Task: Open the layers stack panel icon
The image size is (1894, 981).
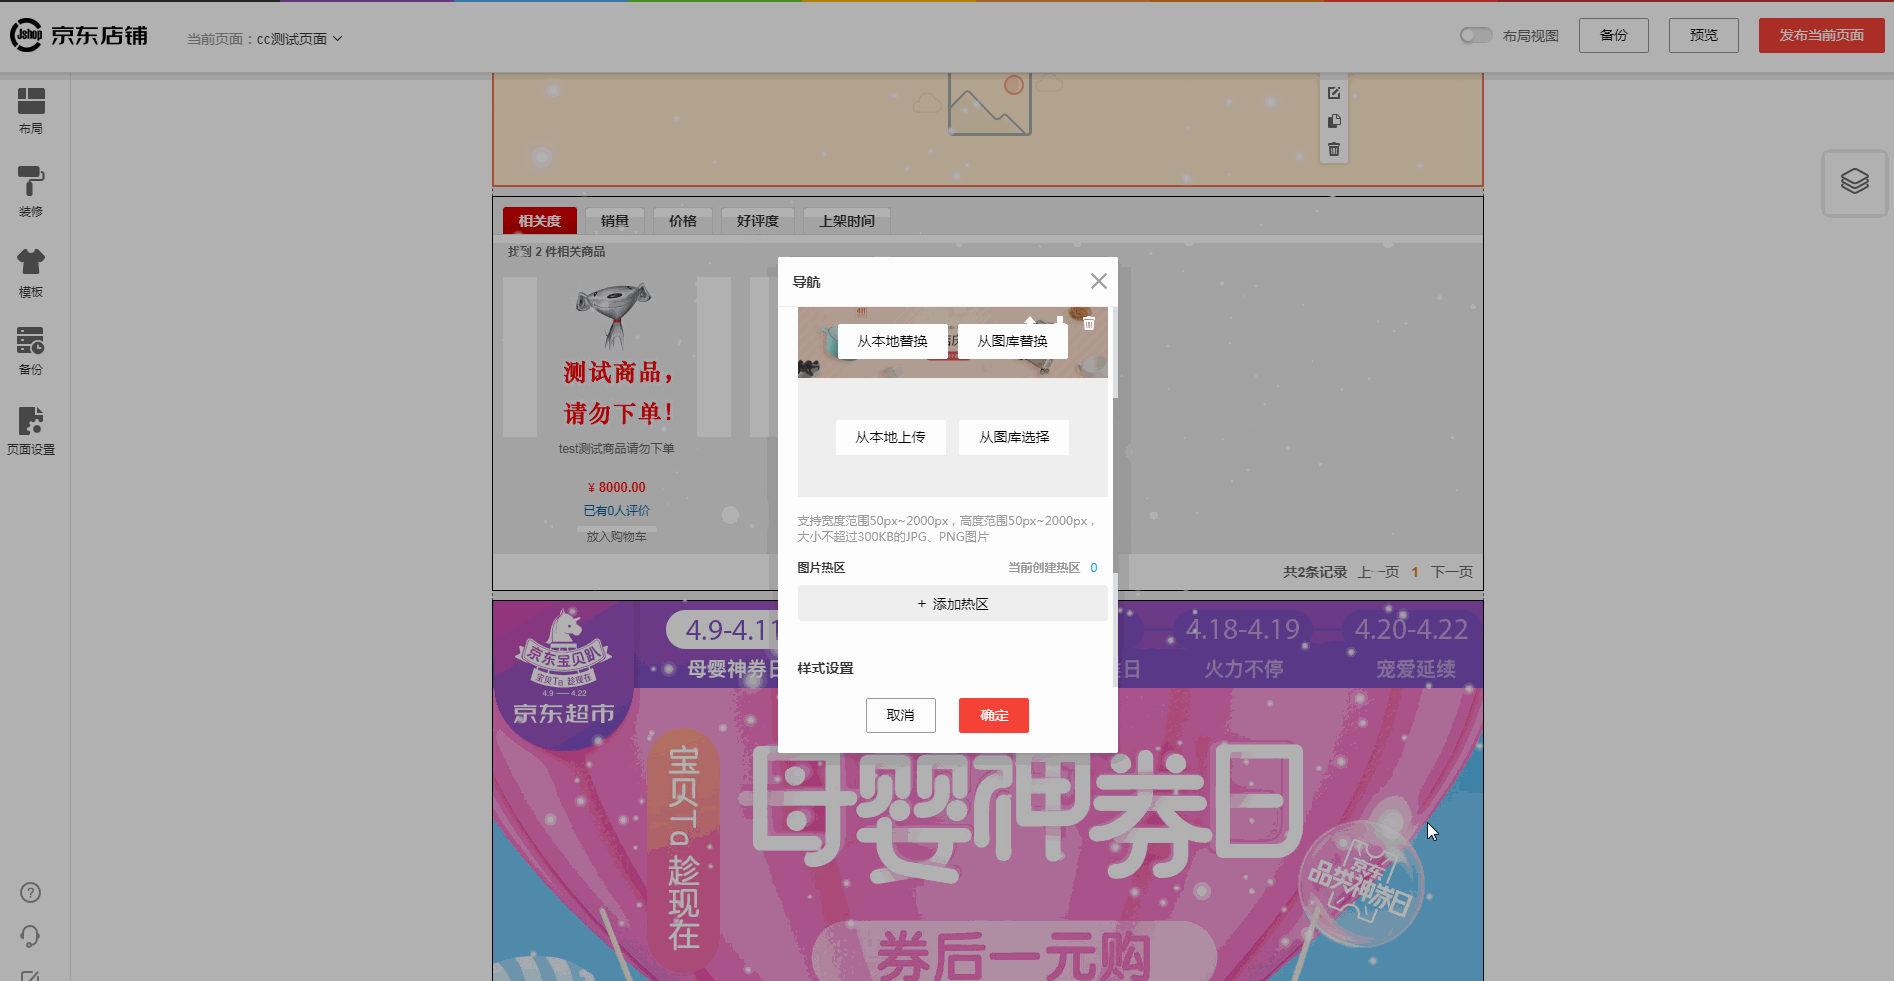Action: tap(1855, 182)
